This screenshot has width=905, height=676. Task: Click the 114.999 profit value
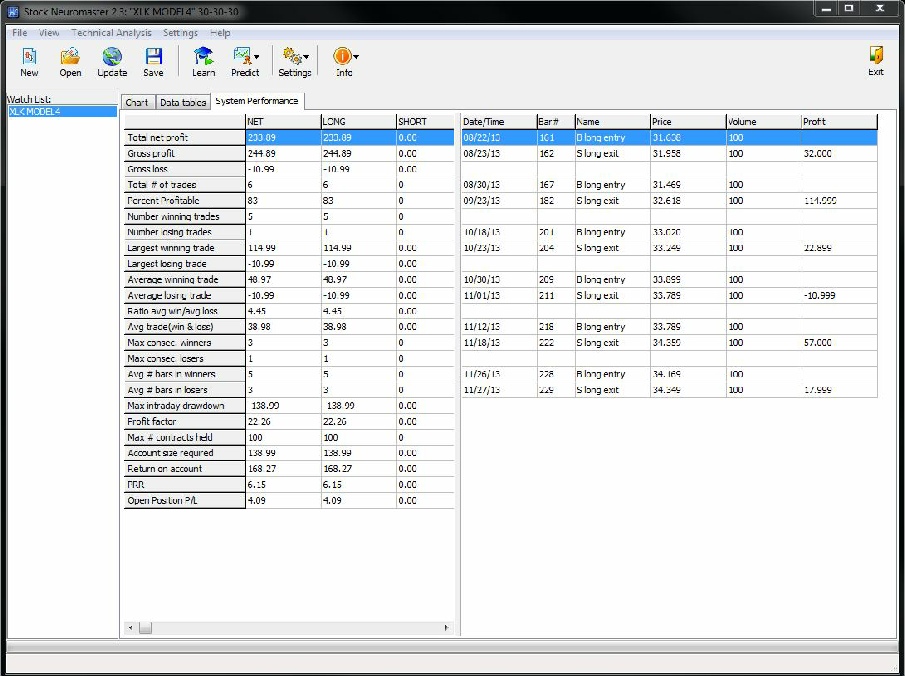coord(820,201)
